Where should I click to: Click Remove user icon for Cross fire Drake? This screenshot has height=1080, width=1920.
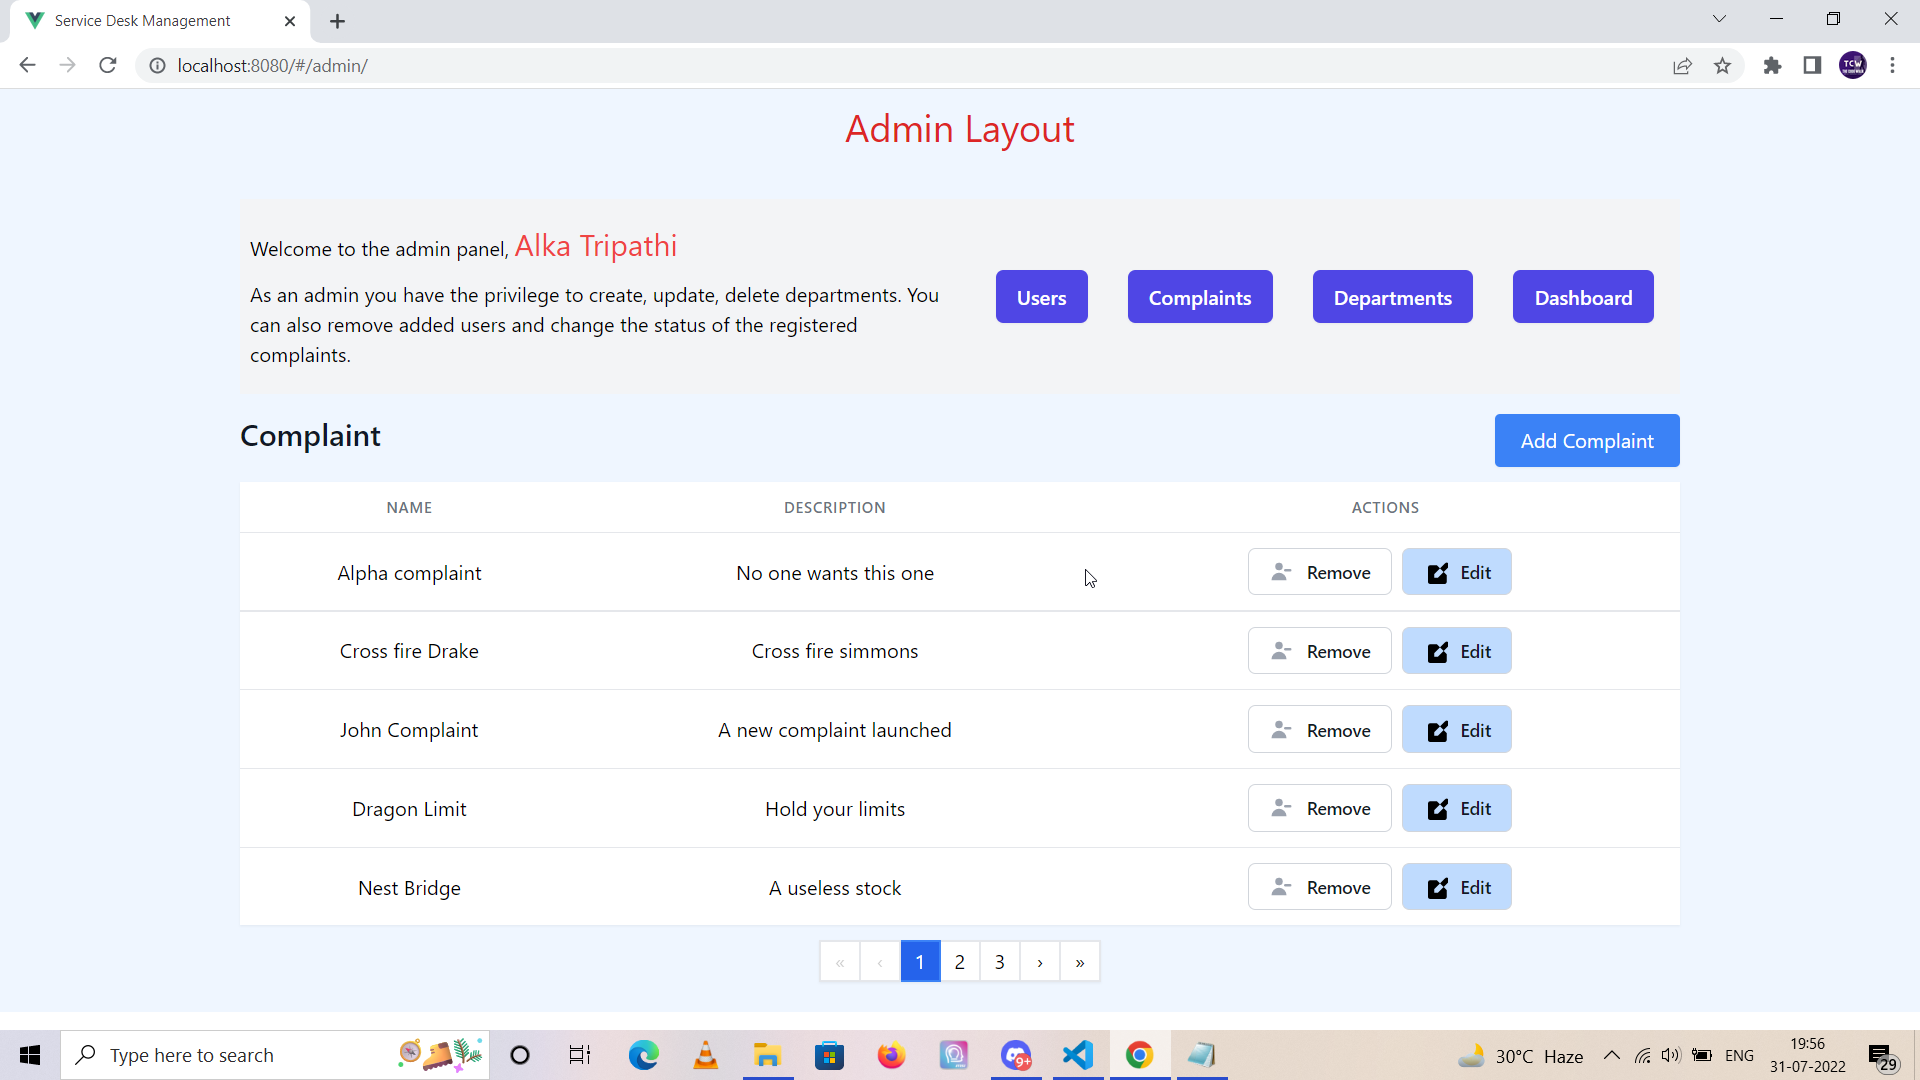coord(1281,651)
